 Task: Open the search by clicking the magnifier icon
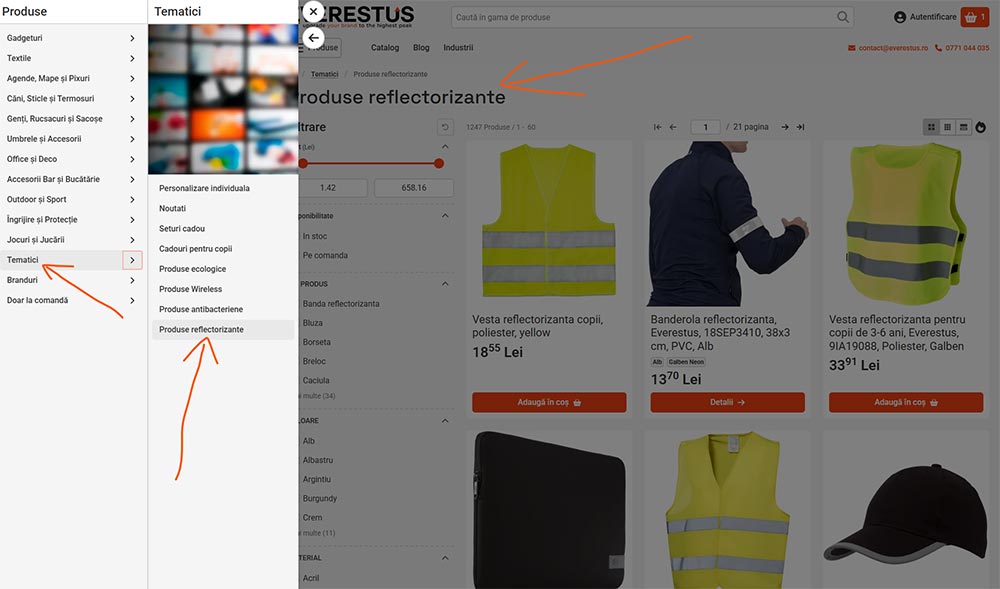843,16
